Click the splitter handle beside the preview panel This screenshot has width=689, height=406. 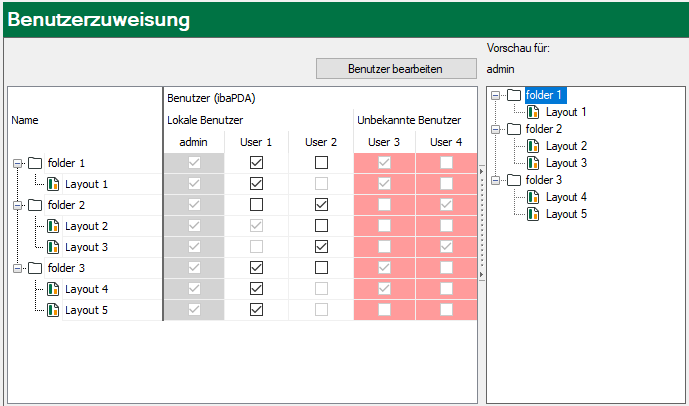click(481, 222)
